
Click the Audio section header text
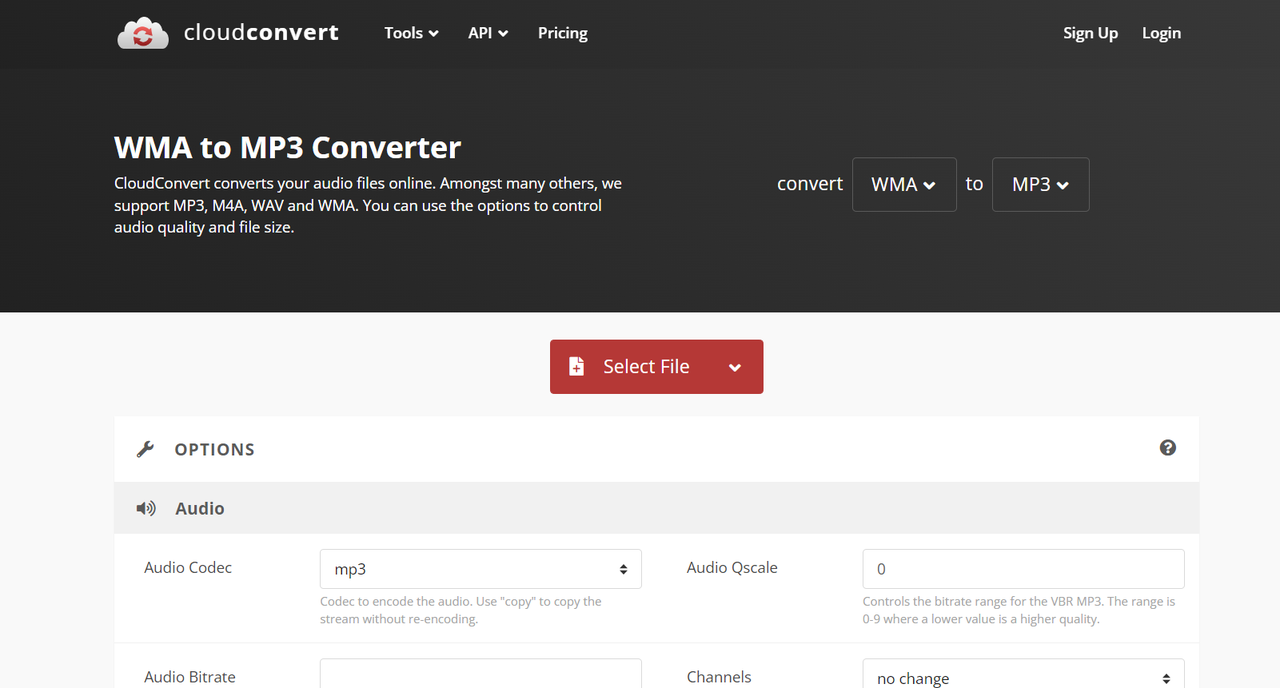[x=200, y=508]
